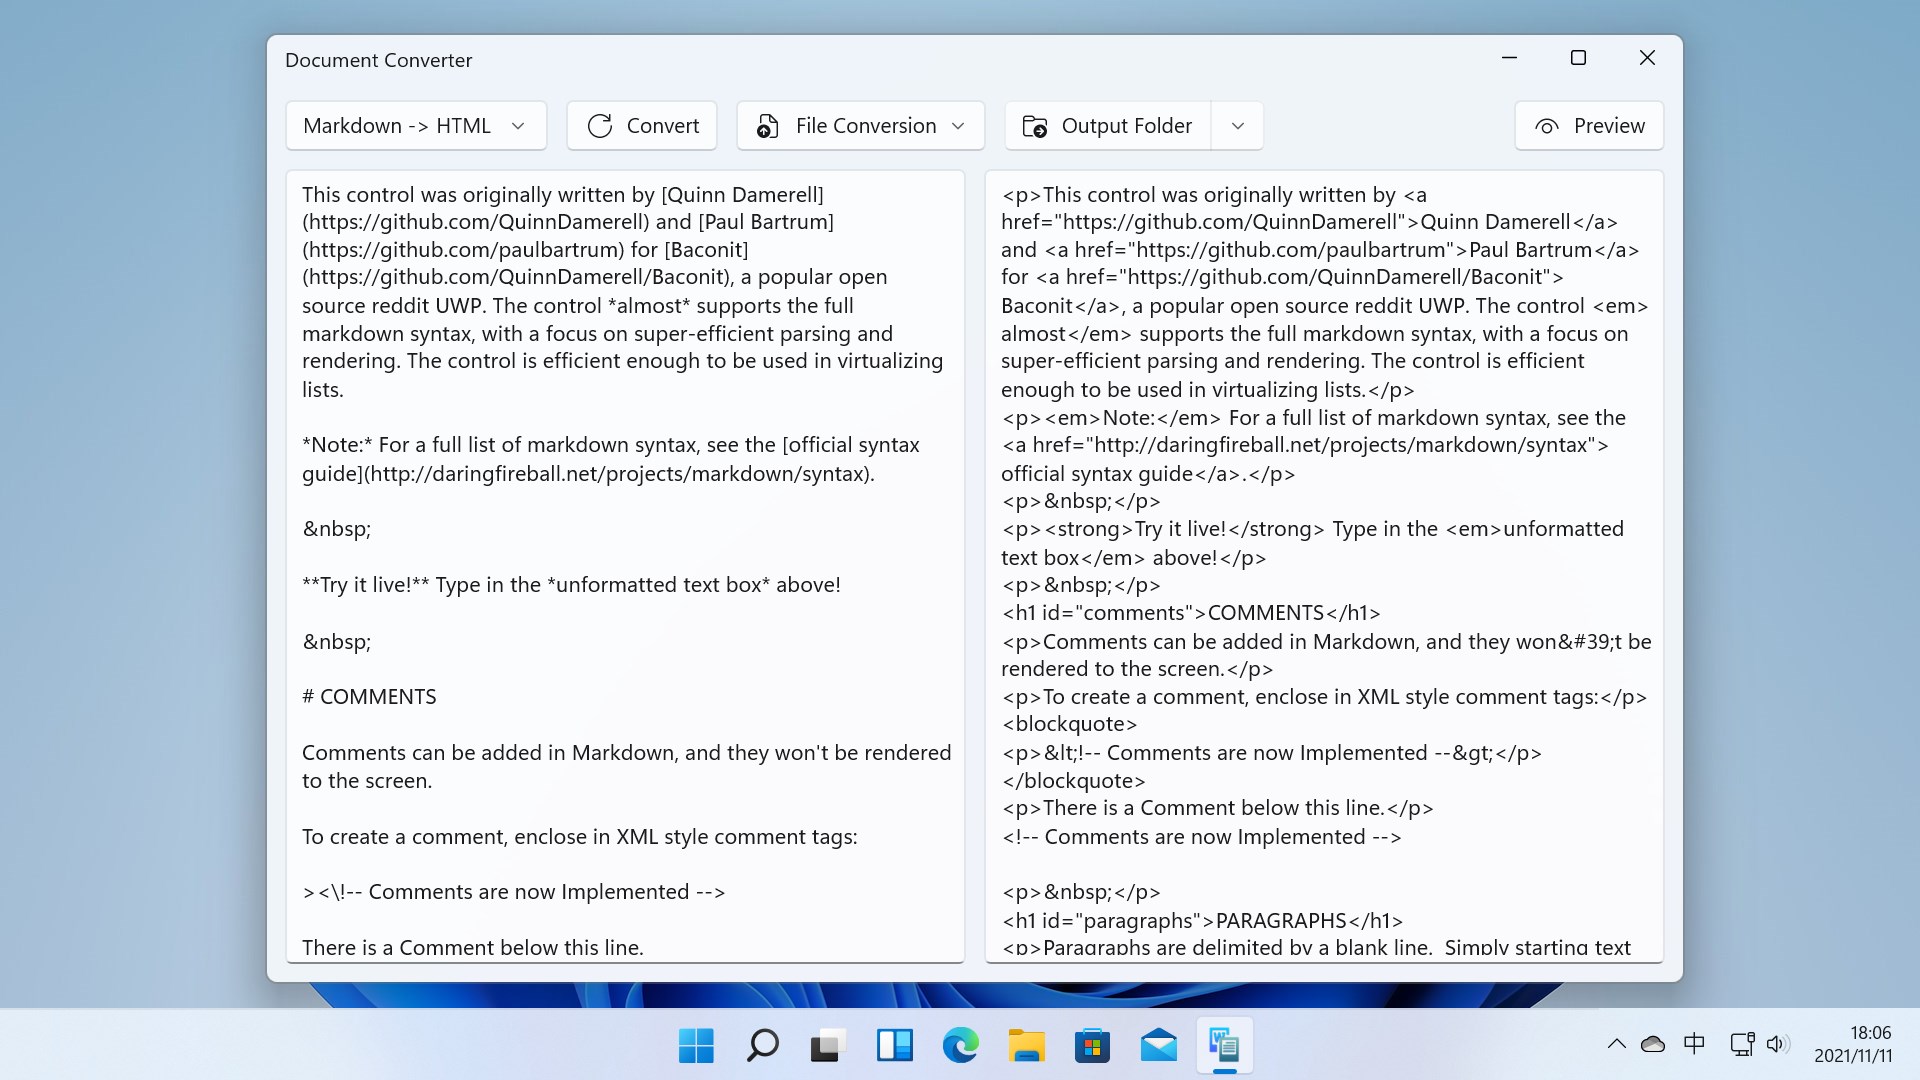Toggle the Preview eye button

(x=1588, y=126)
